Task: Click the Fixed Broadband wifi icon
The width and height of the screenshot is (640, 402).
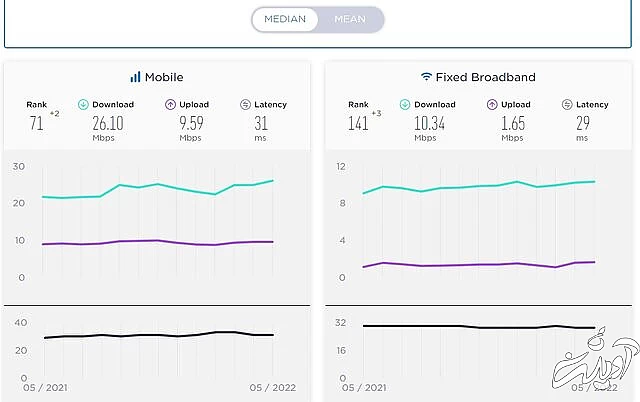Action: pyautogui.click(x=426, y=77)
